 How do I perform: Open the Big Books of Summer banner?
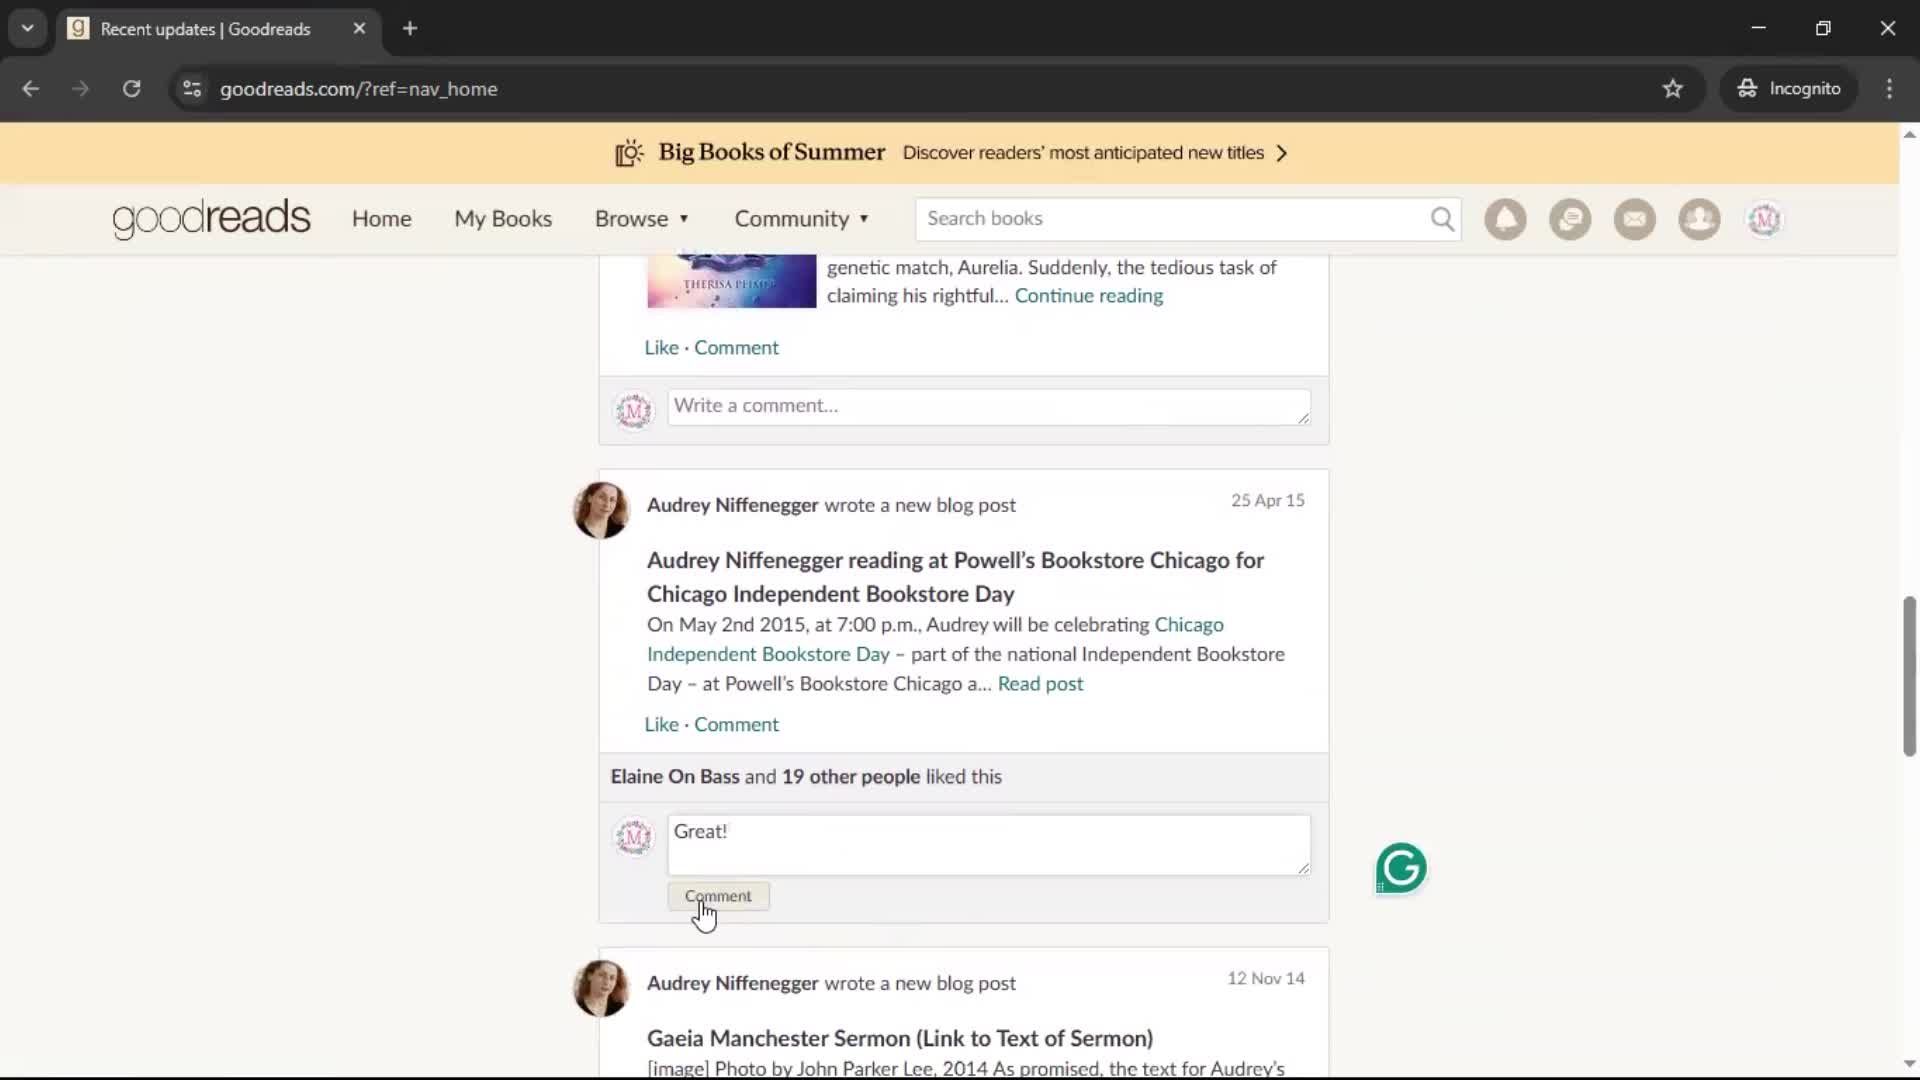click(950, 153)
